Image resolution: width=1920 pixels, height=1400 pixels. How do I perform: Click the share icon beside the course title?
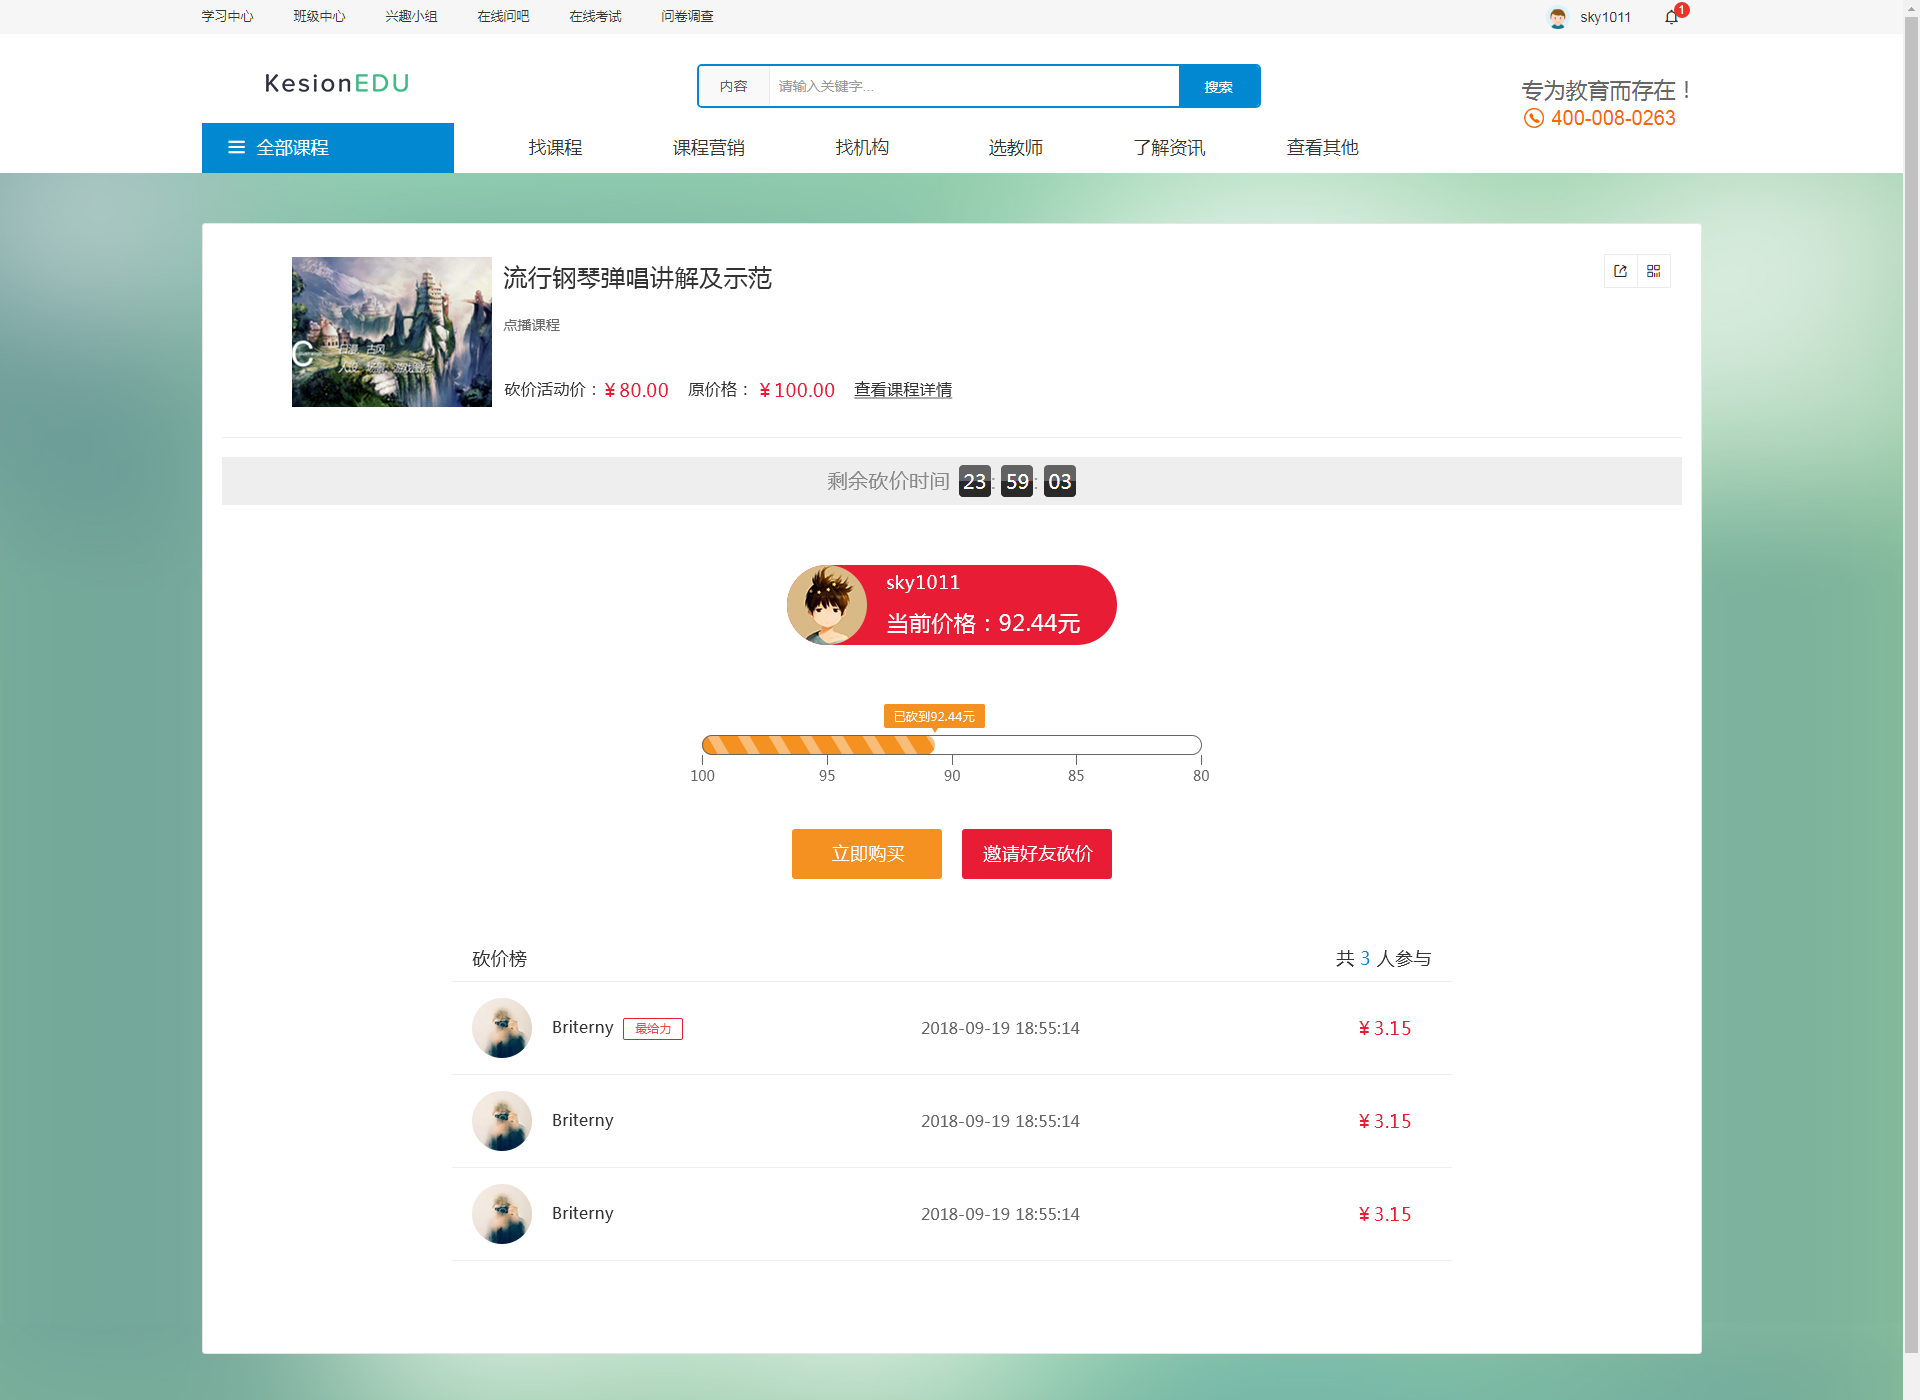(x=1621, y=271)
